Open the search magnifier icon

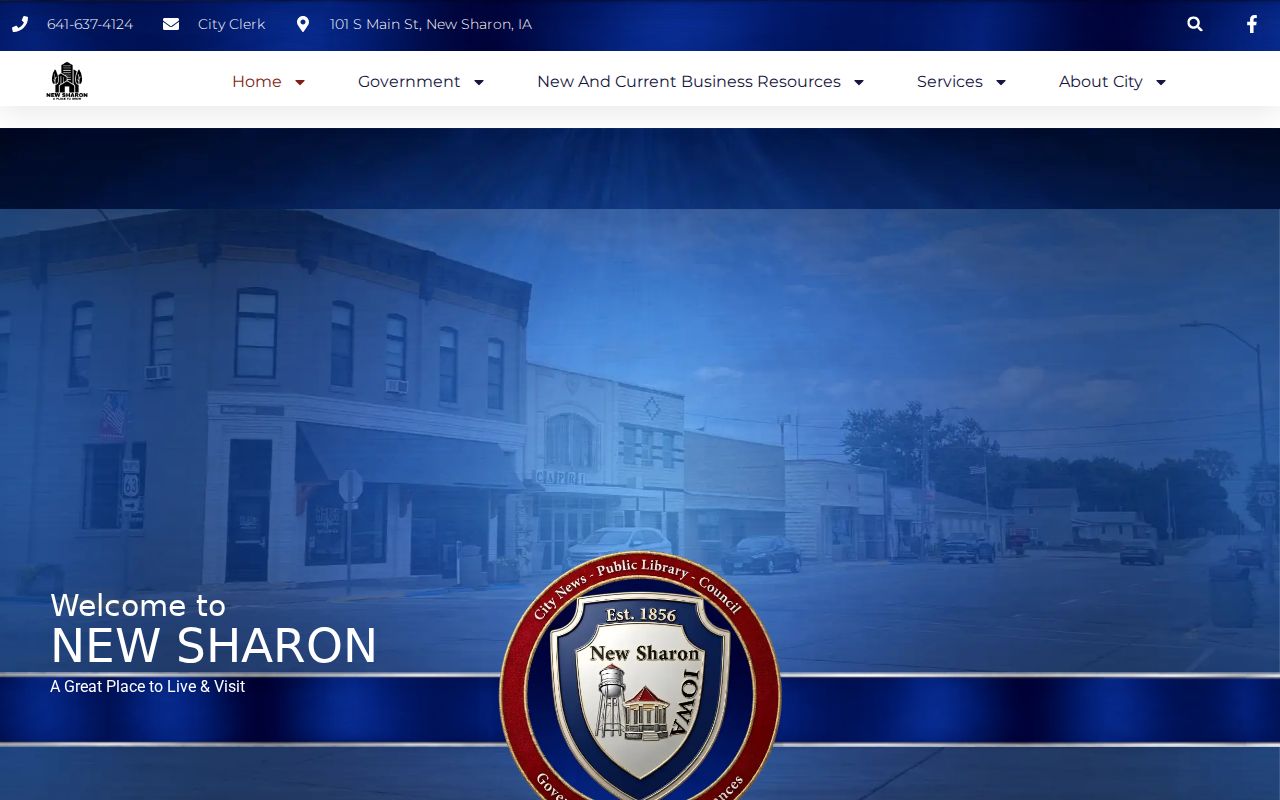pos(1195,24)
